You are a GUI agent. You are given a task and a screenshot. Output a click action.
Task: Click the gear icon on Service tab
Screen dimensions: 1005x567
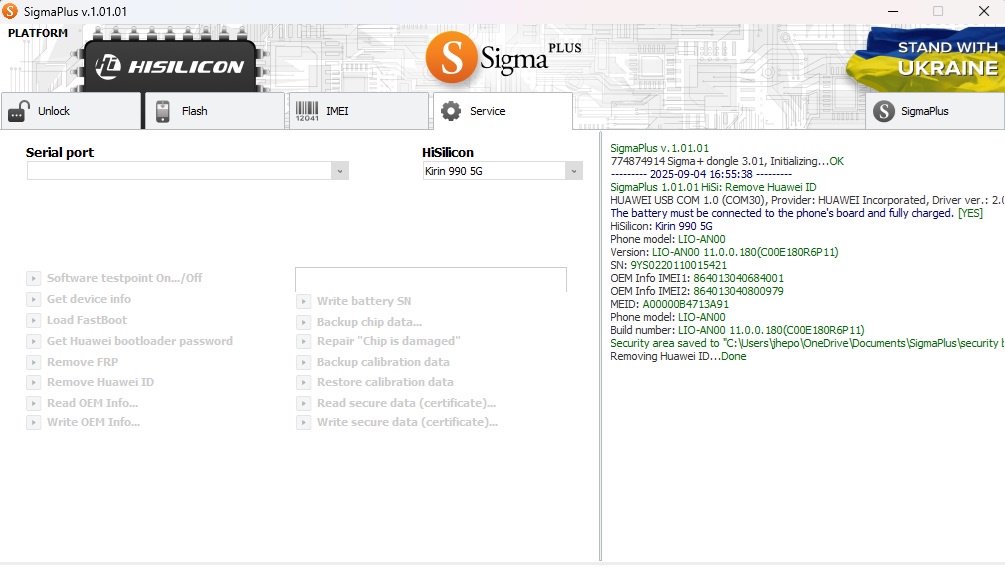(x=451, y=111)
